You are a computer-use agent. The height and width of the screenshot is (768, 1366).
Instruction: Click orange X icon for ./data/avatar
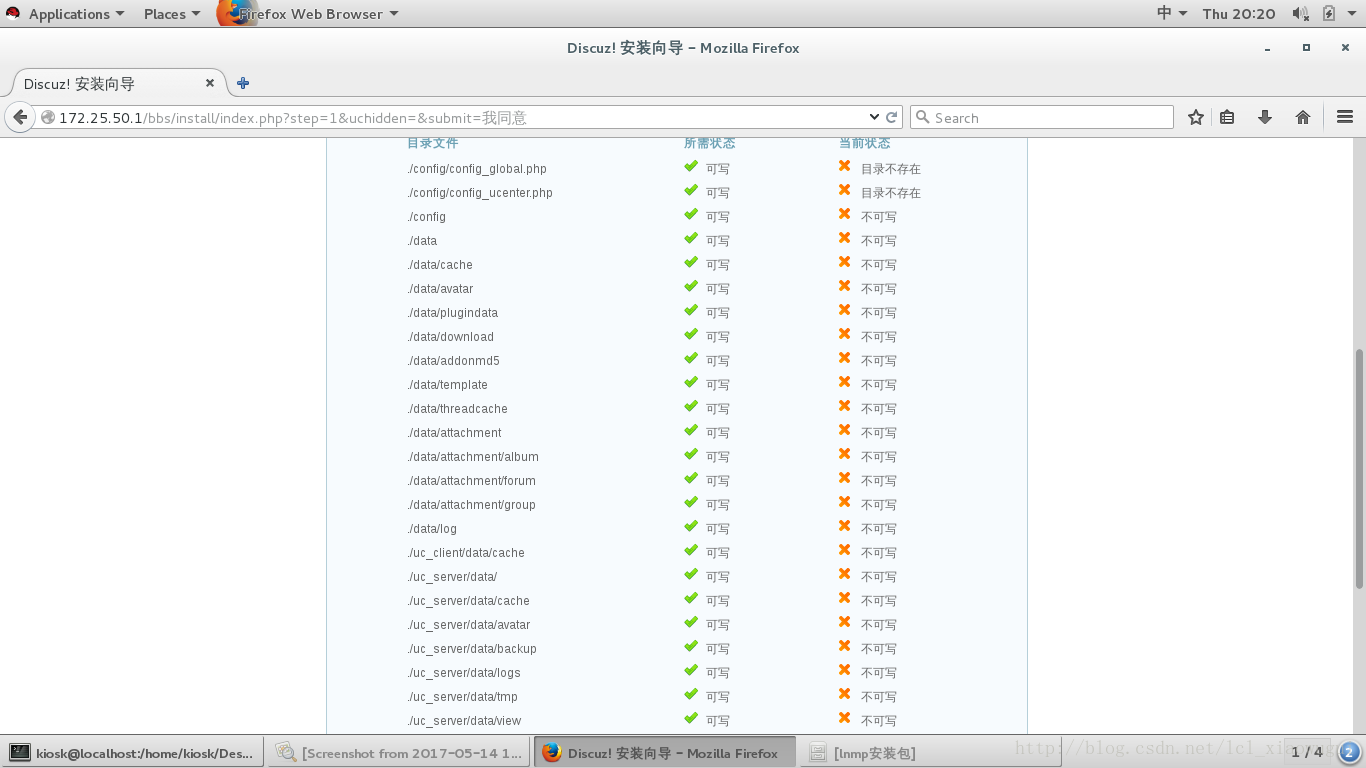point(845,286)
